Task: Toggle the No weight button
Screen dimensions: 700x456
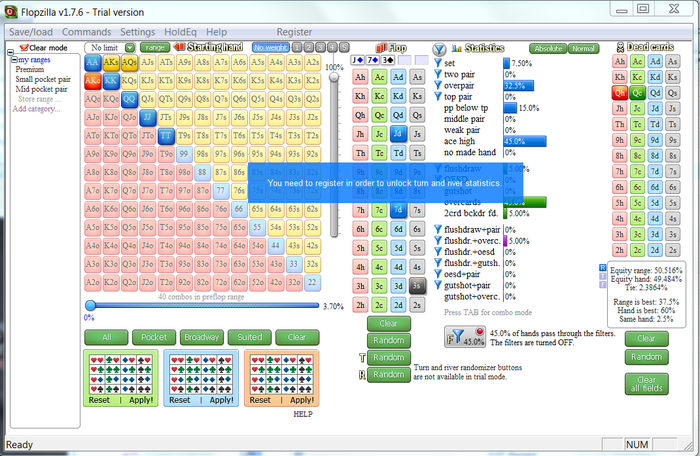Action: [271, 47]
